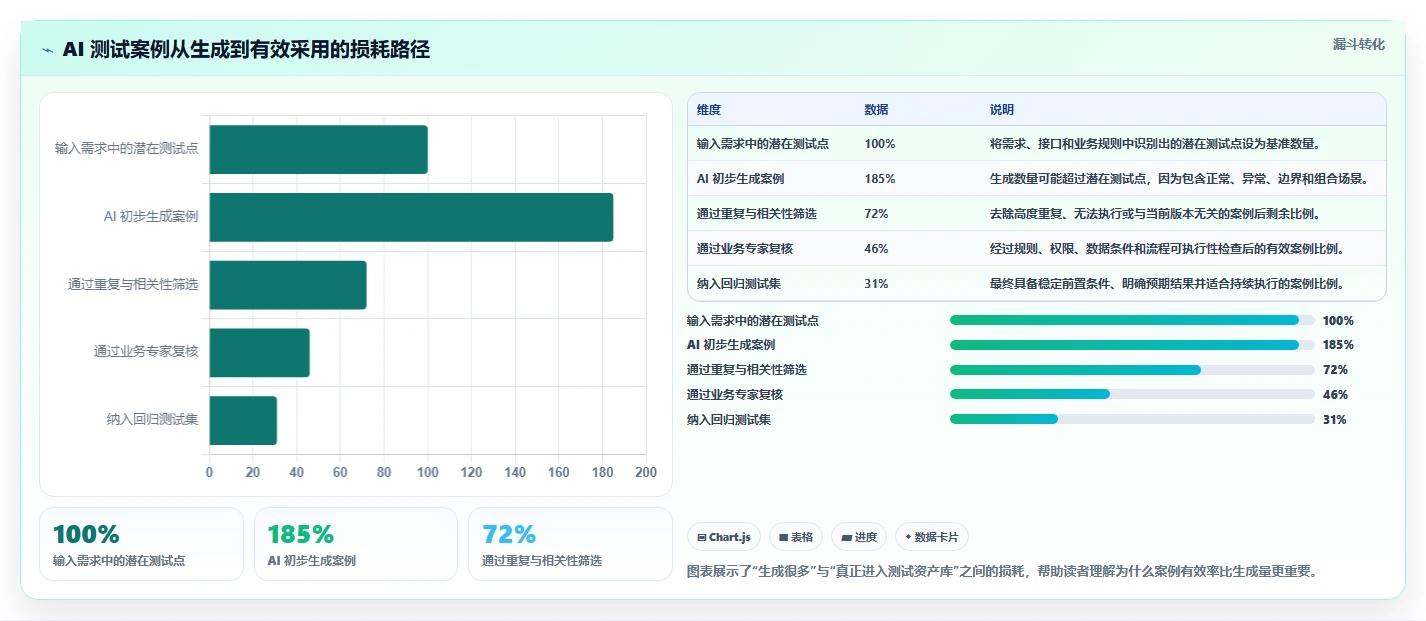1426x621 pixels.
Task: Click the 维度 column header
Action: [x=709, y=110]
